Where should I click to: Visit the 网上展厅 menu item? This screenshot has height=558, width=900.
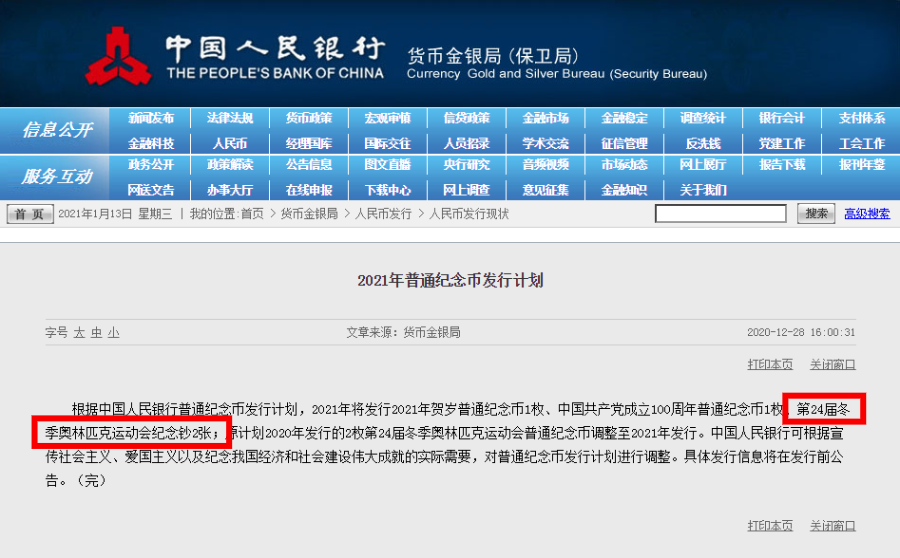click(703, 165)
